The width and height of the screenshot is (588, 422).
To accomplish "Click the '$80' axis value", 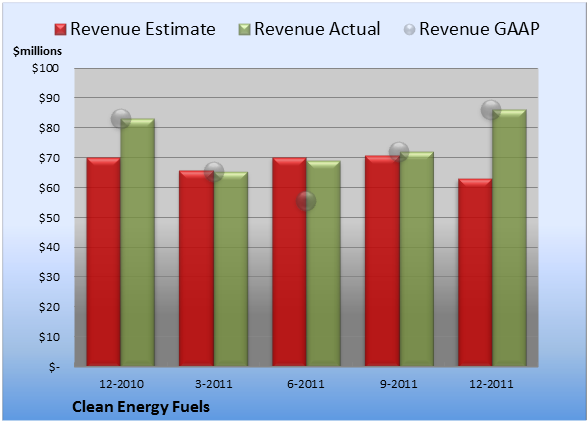I will (x=49, y=128).
